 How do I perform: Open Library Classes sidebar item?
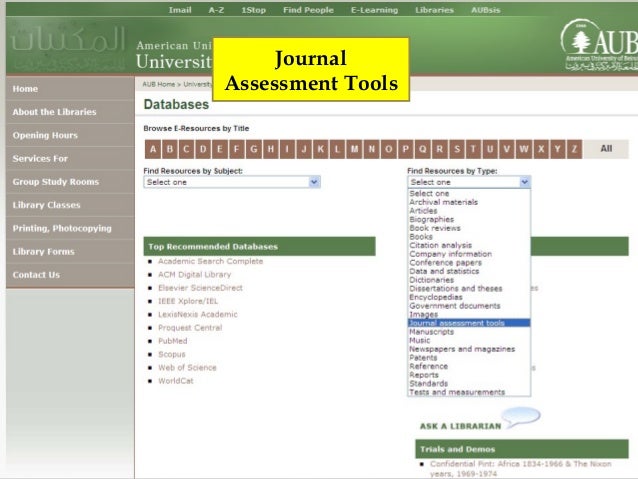[x=70, y=205]
